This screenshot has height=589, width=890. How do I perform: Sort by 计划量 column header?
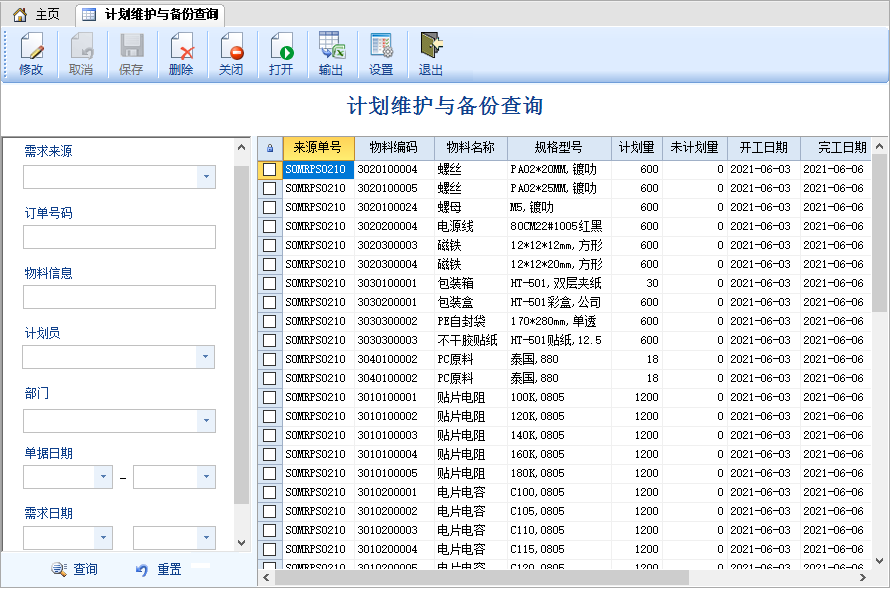[x=636, y=148]
